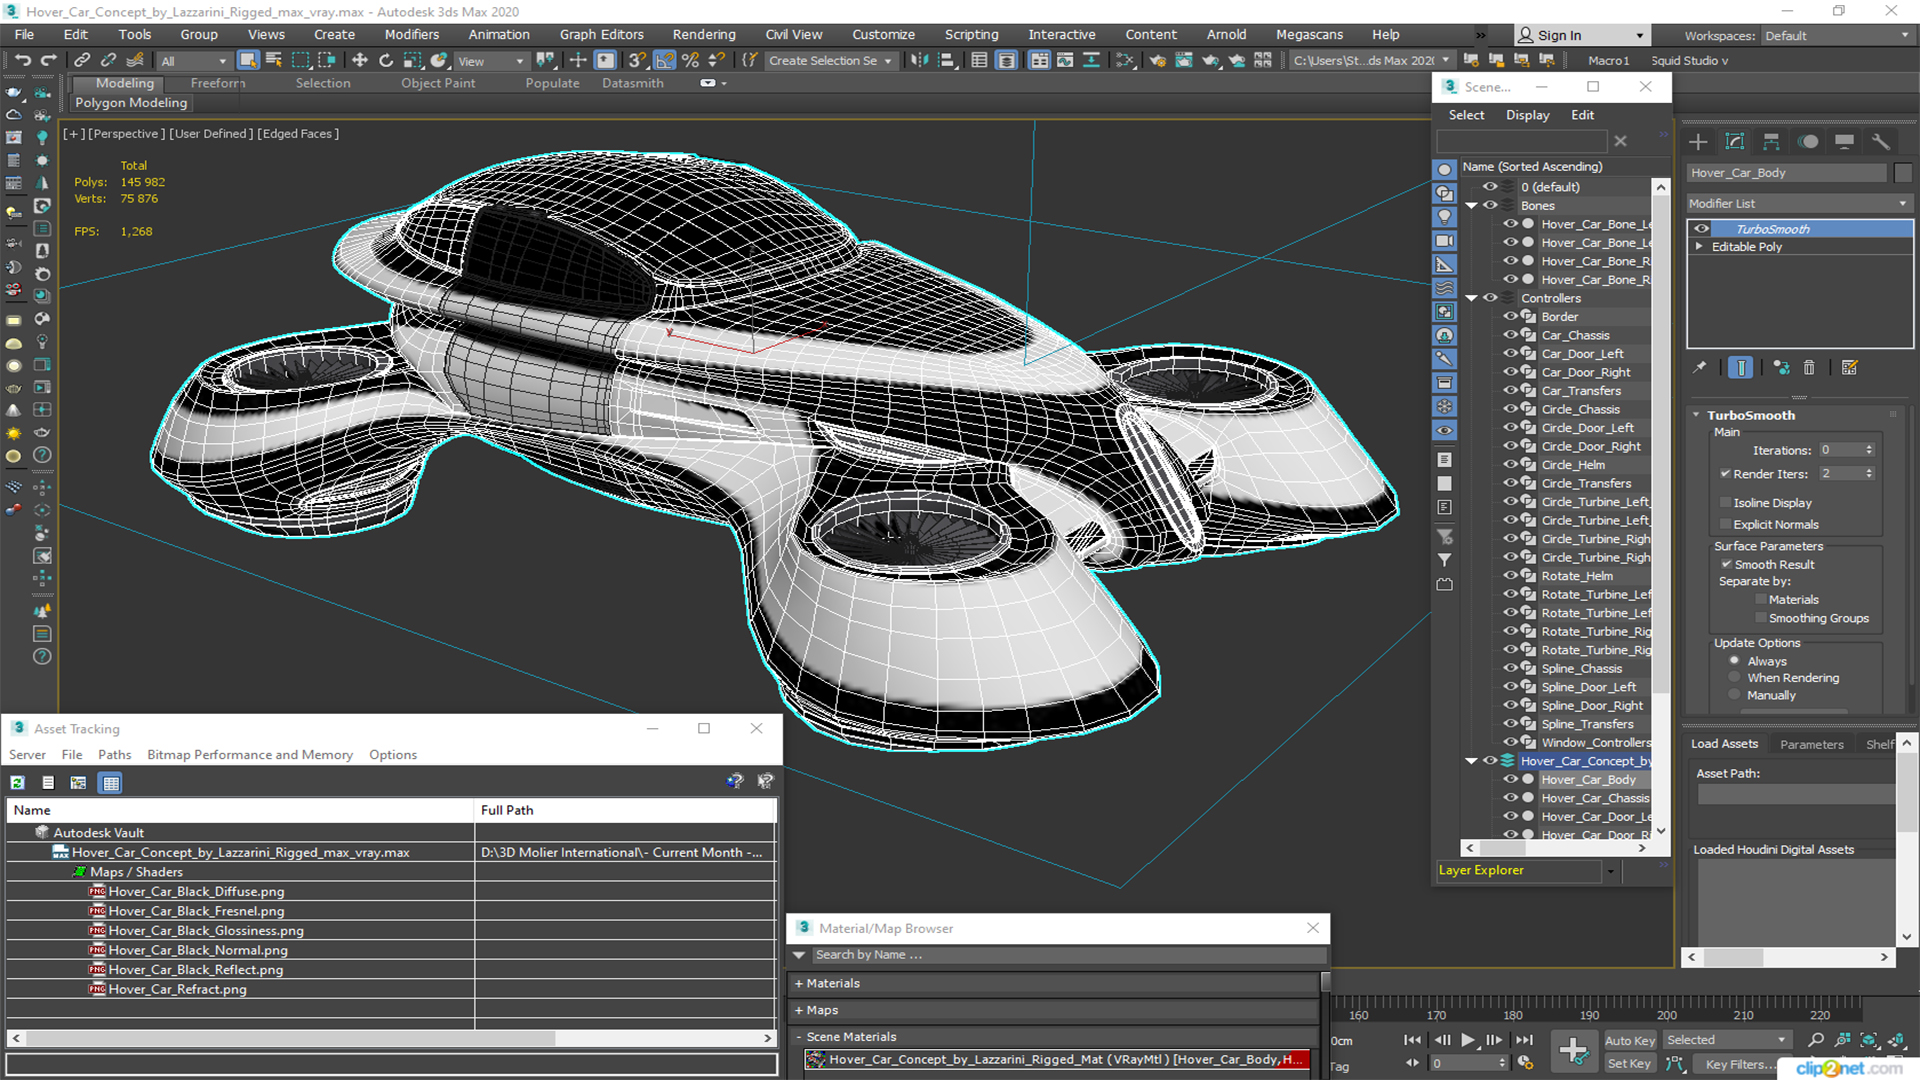1920x1080 pixels.
Task: Activate the Select and Link tool
Action: 83,60
